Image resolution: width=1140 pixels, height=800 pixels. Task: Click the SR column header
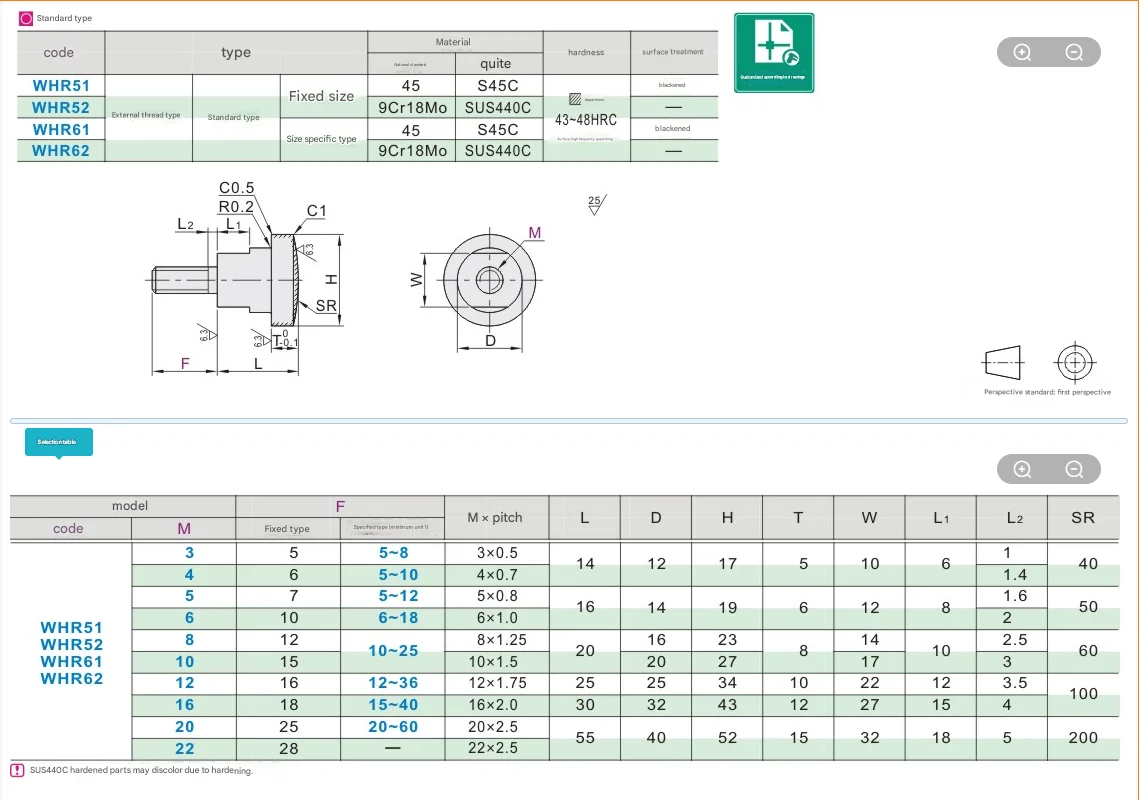pyautogui.click(x=1083, y=517)
